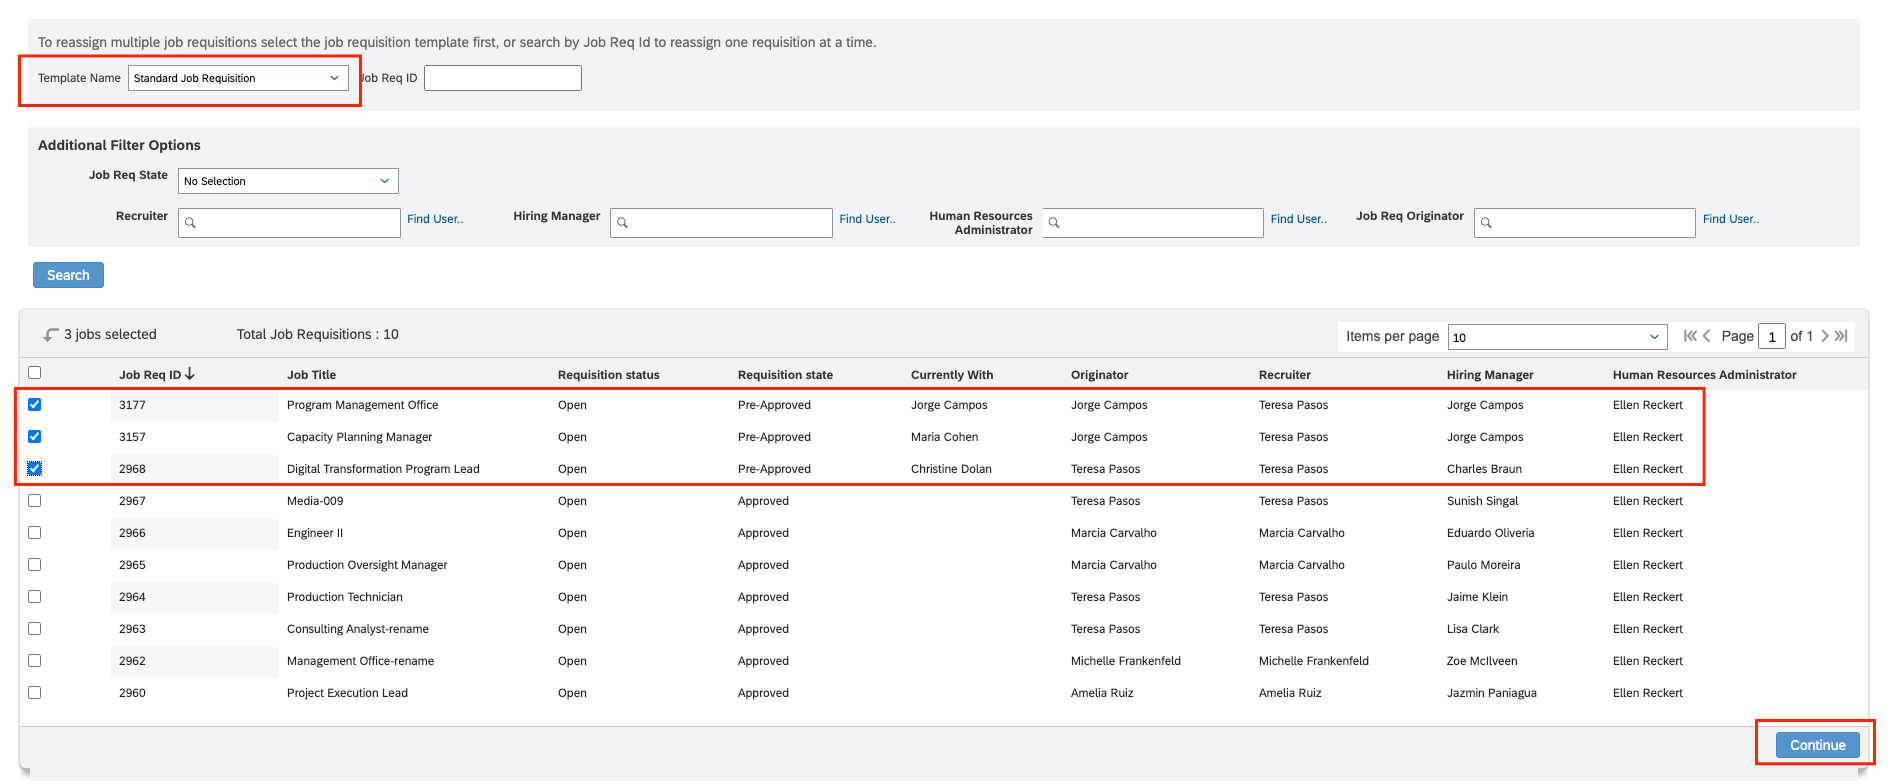Click search icon in Hiring Manager field

623,223
